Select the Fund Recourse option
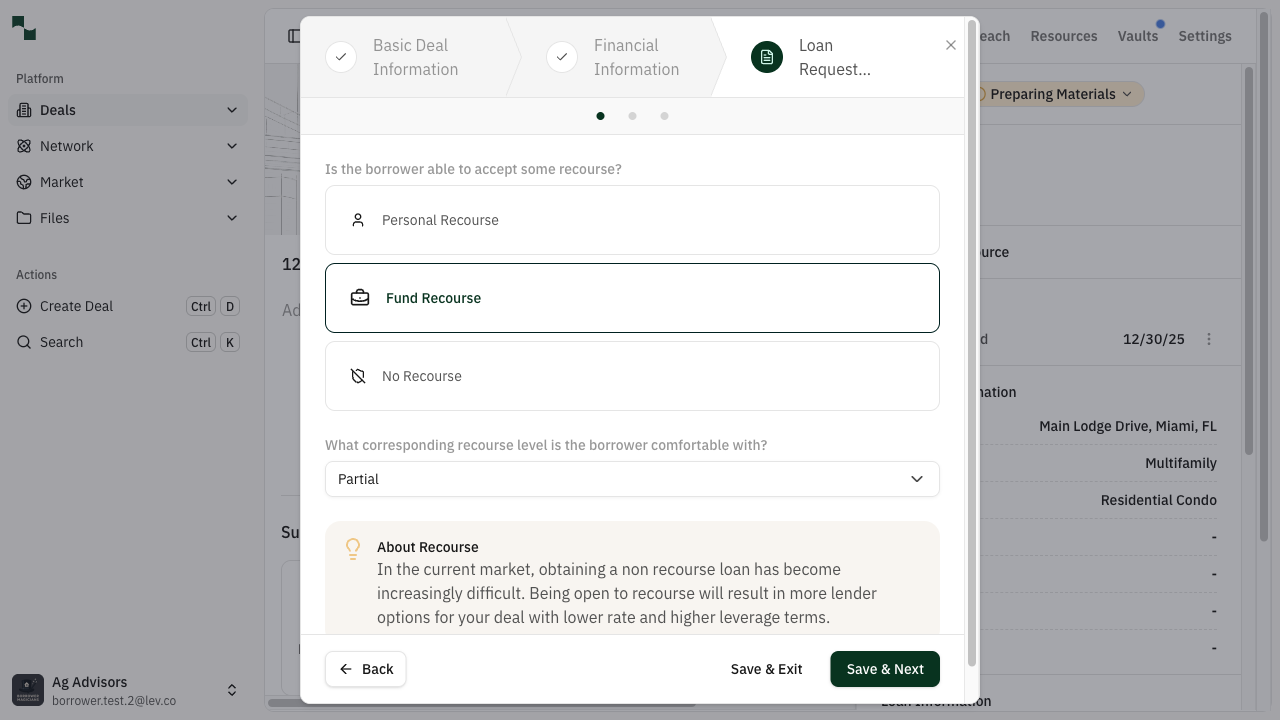The height and width of the screenshot is (720, 1280). [x=632, y=298]
